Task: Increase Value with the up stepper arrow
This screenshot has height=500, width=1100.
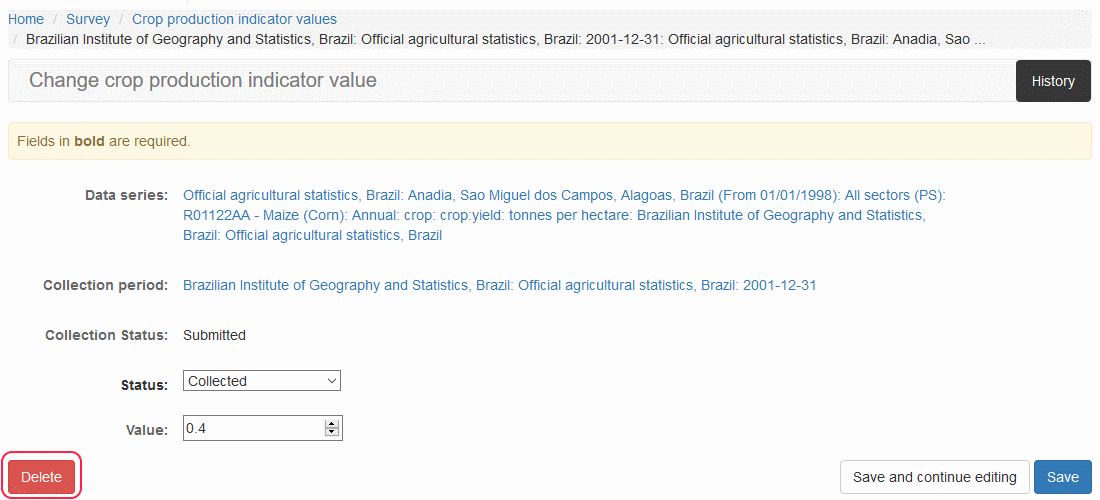Action: 332,425
